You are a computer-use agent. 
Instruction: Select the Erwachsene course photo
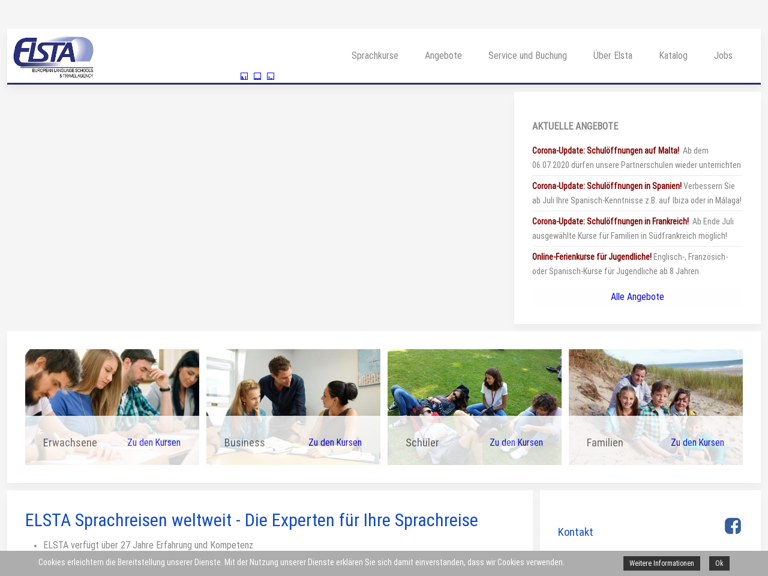pos(112,383)
